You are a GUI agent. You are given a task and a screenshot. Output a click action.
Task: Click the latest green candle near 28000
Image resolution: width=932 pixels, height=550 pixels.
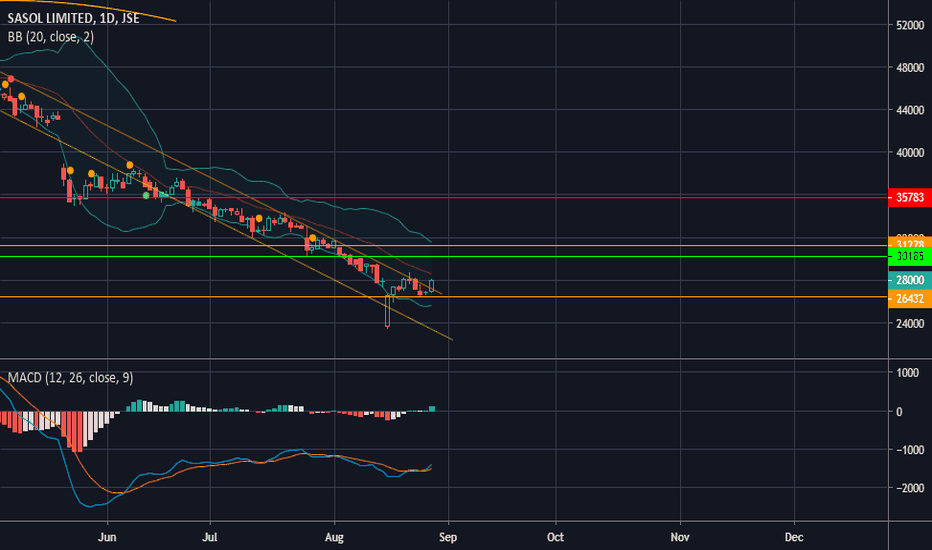tap(432, 285)
